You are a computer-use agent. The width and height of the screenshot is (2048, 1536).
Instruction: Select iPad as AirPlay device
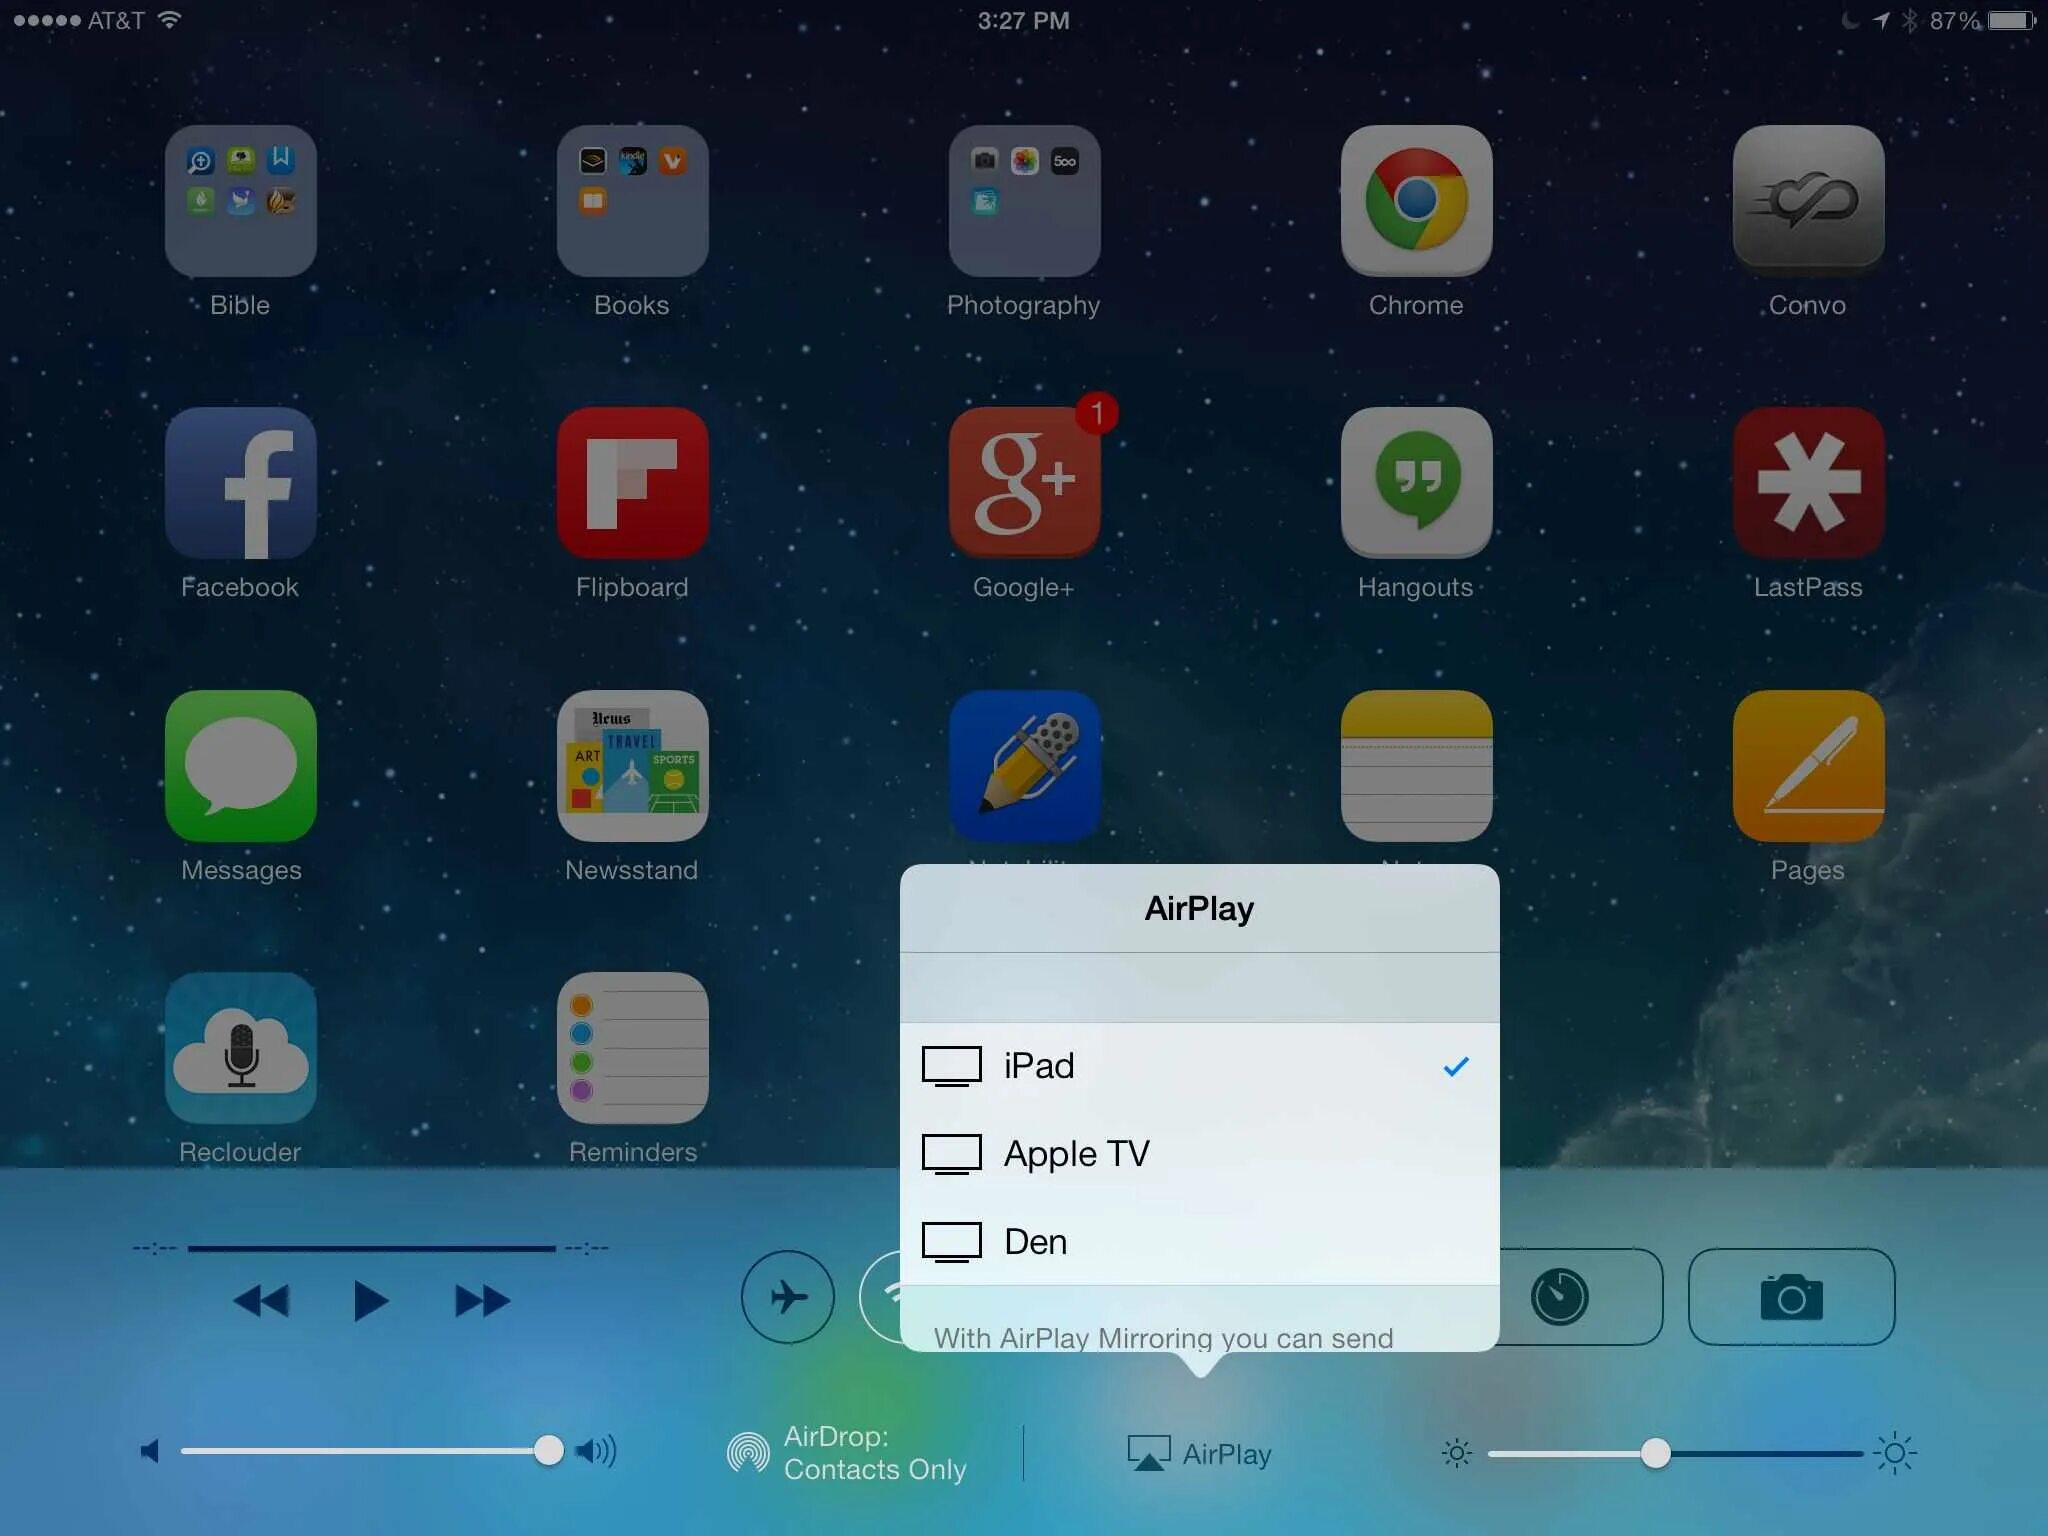pyautogui.click(x=1198, y=1065)
